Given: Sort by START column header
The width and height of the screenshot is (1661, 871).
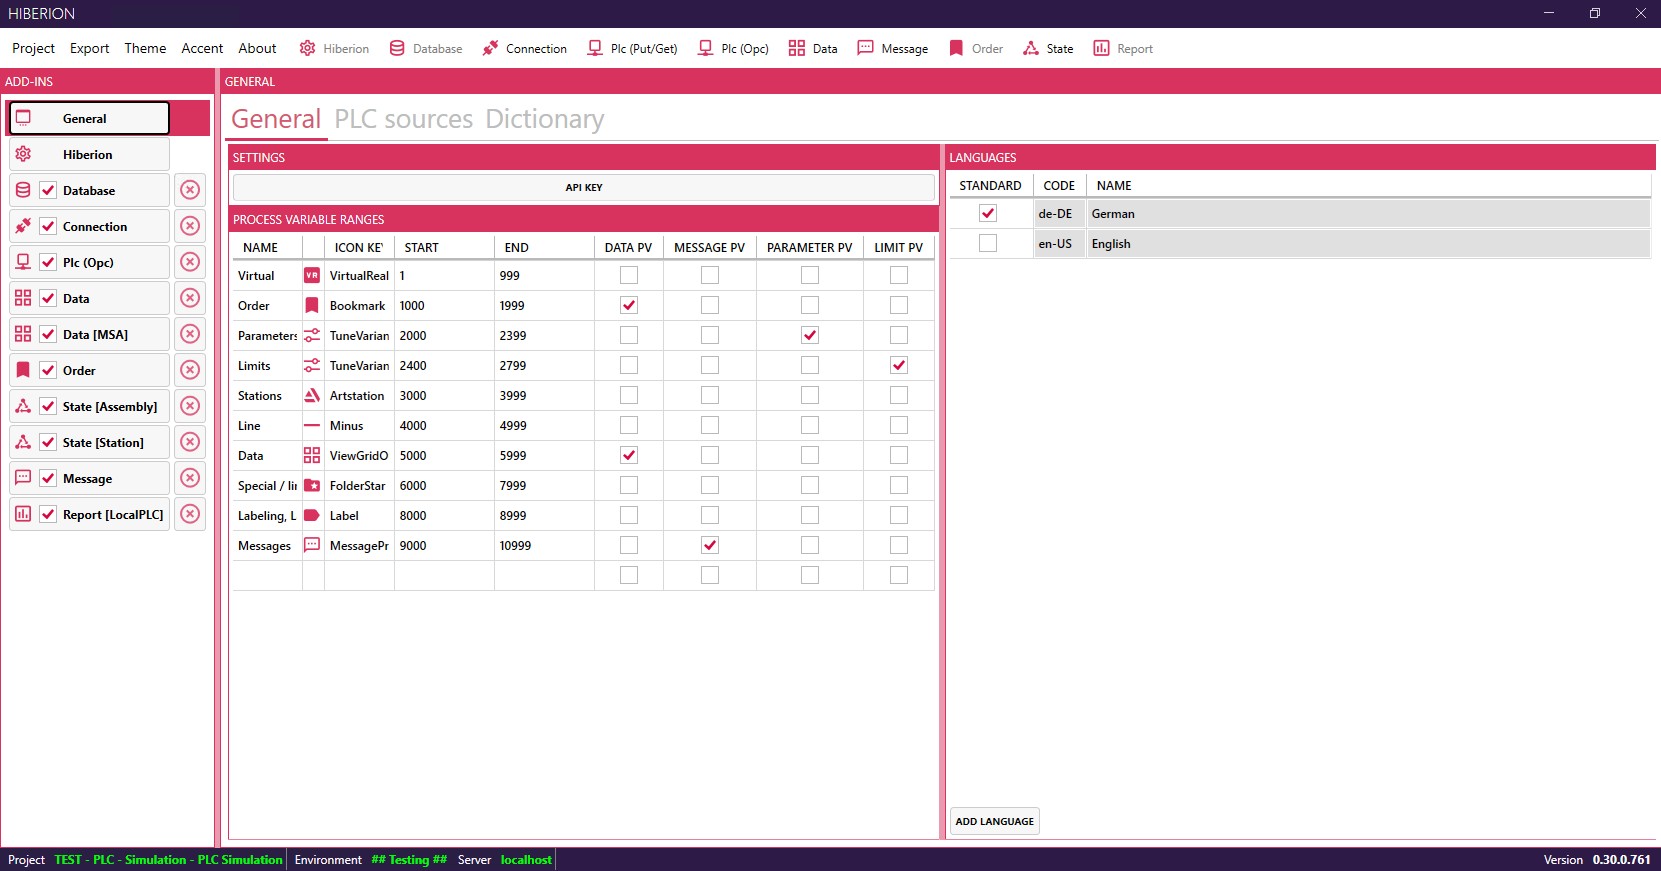Looking at the screenshot, I should (444, 247).
